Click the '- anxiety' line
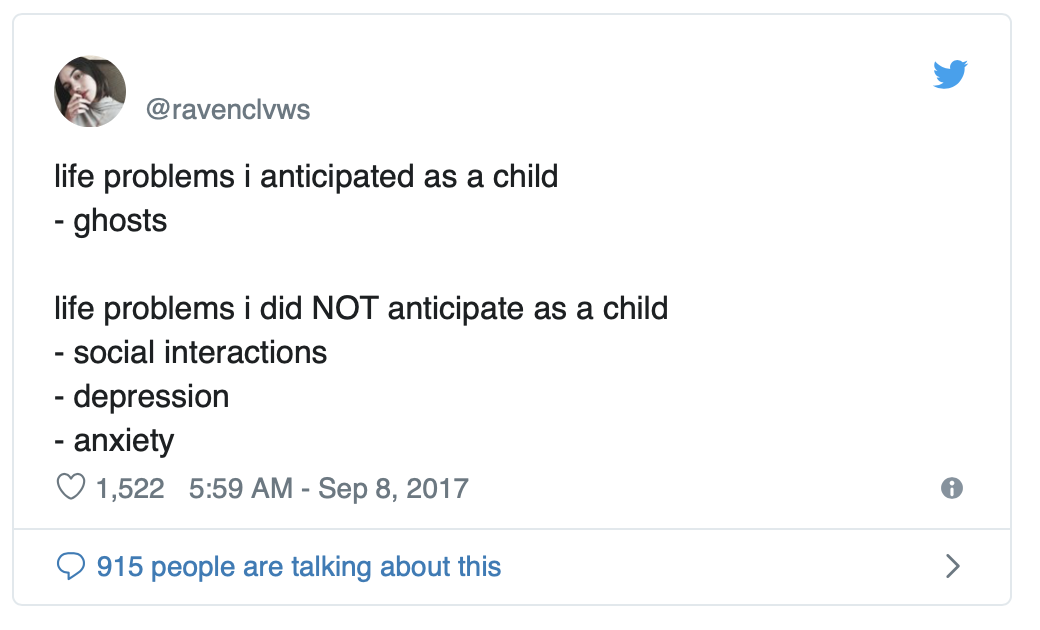Image resolution: width=1040 pixels, height=630 pixels. tap(114, 441)
